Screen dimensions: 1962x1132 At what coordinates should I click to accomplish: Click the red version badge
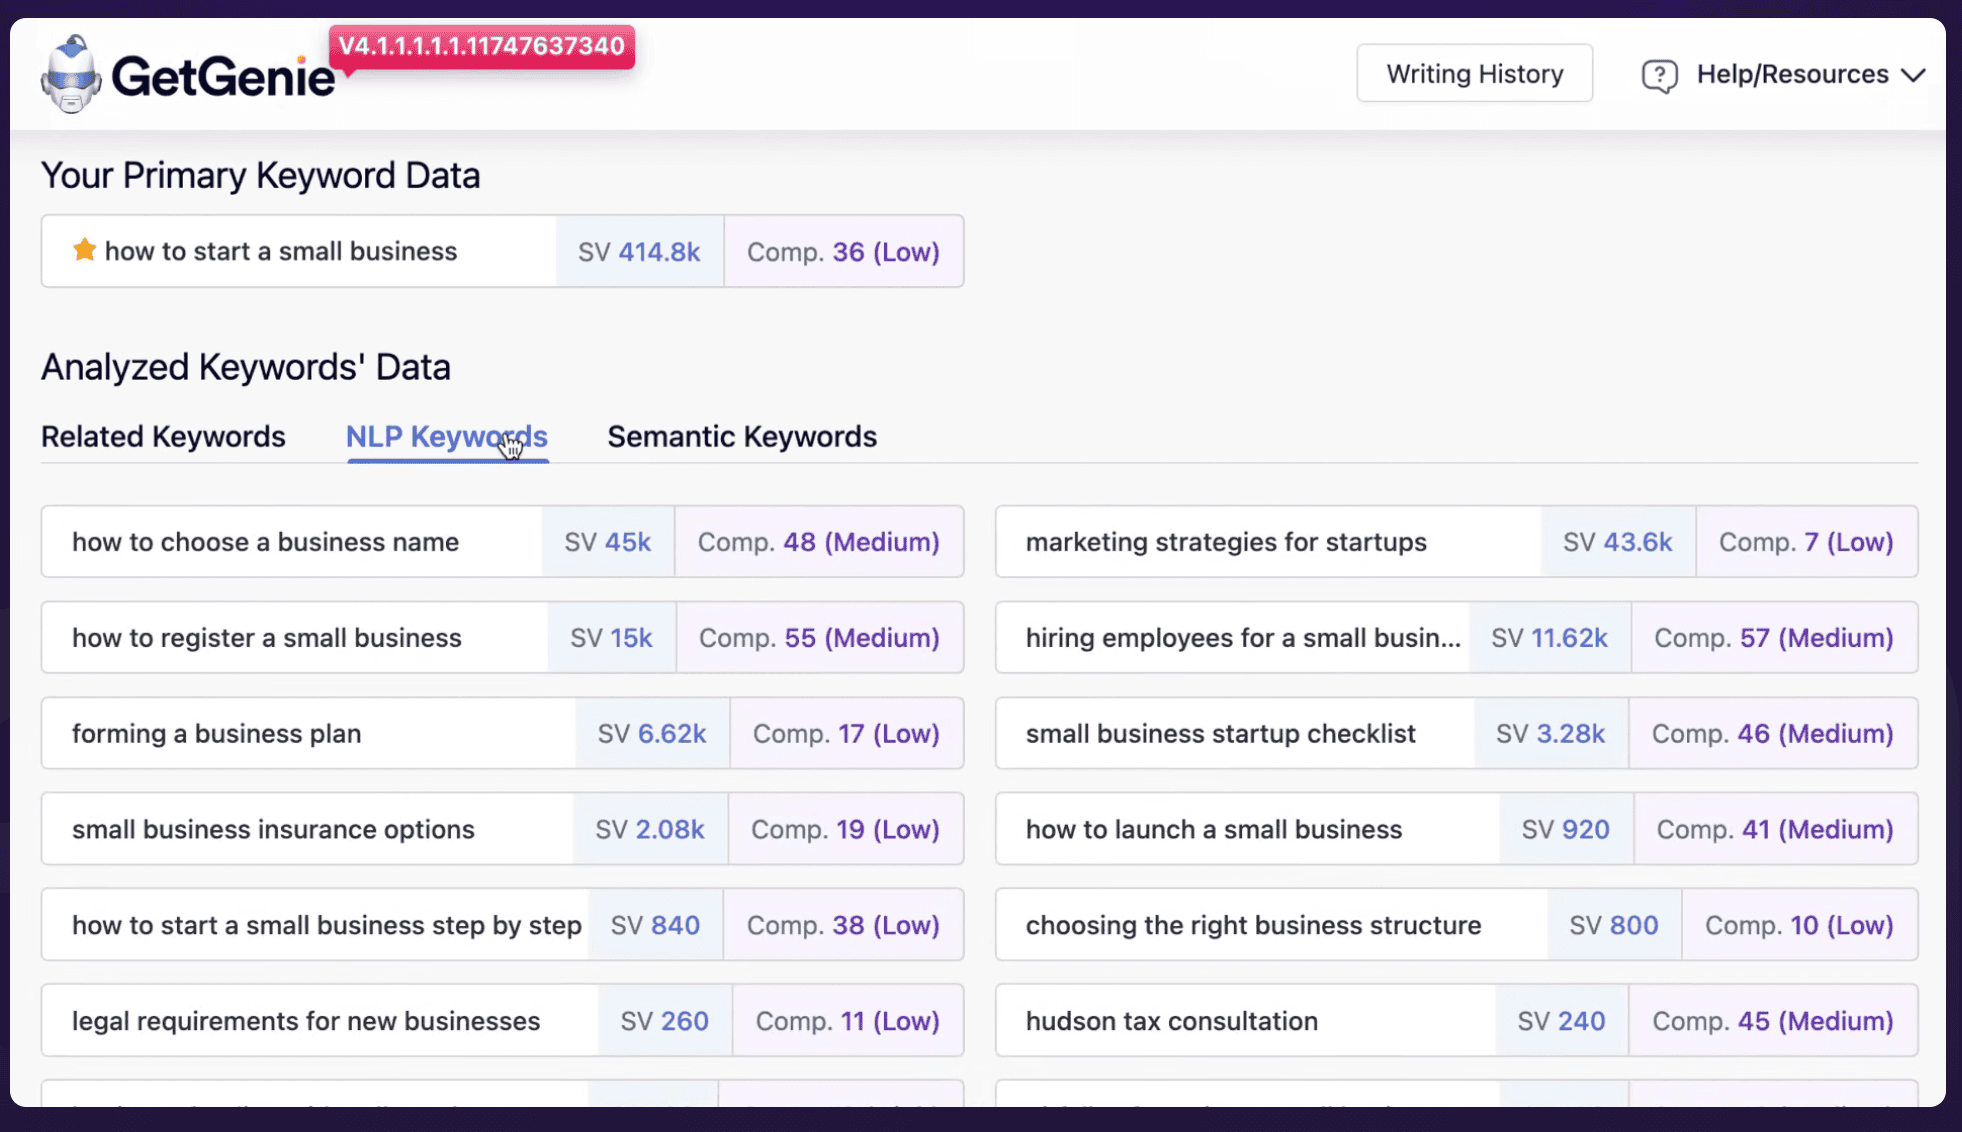pos(481,46)
